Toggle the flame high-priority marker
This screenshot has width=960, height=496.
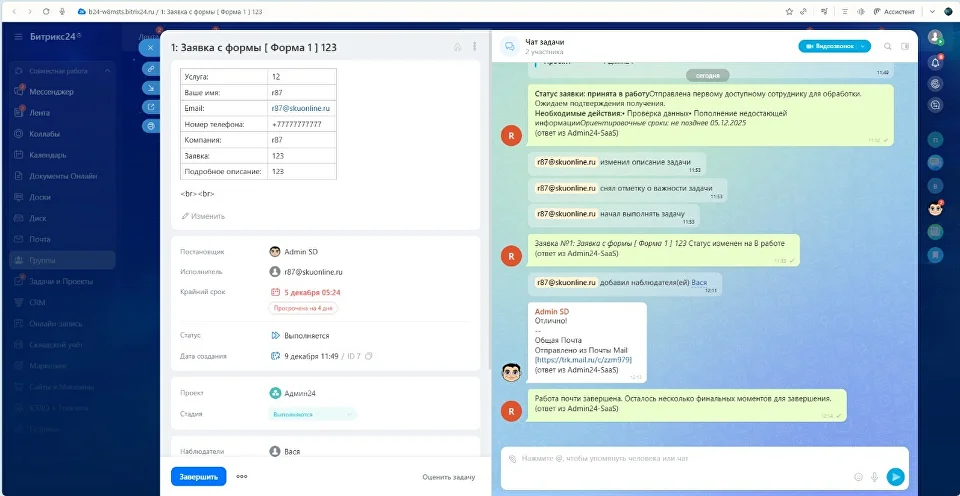point(457,46)
